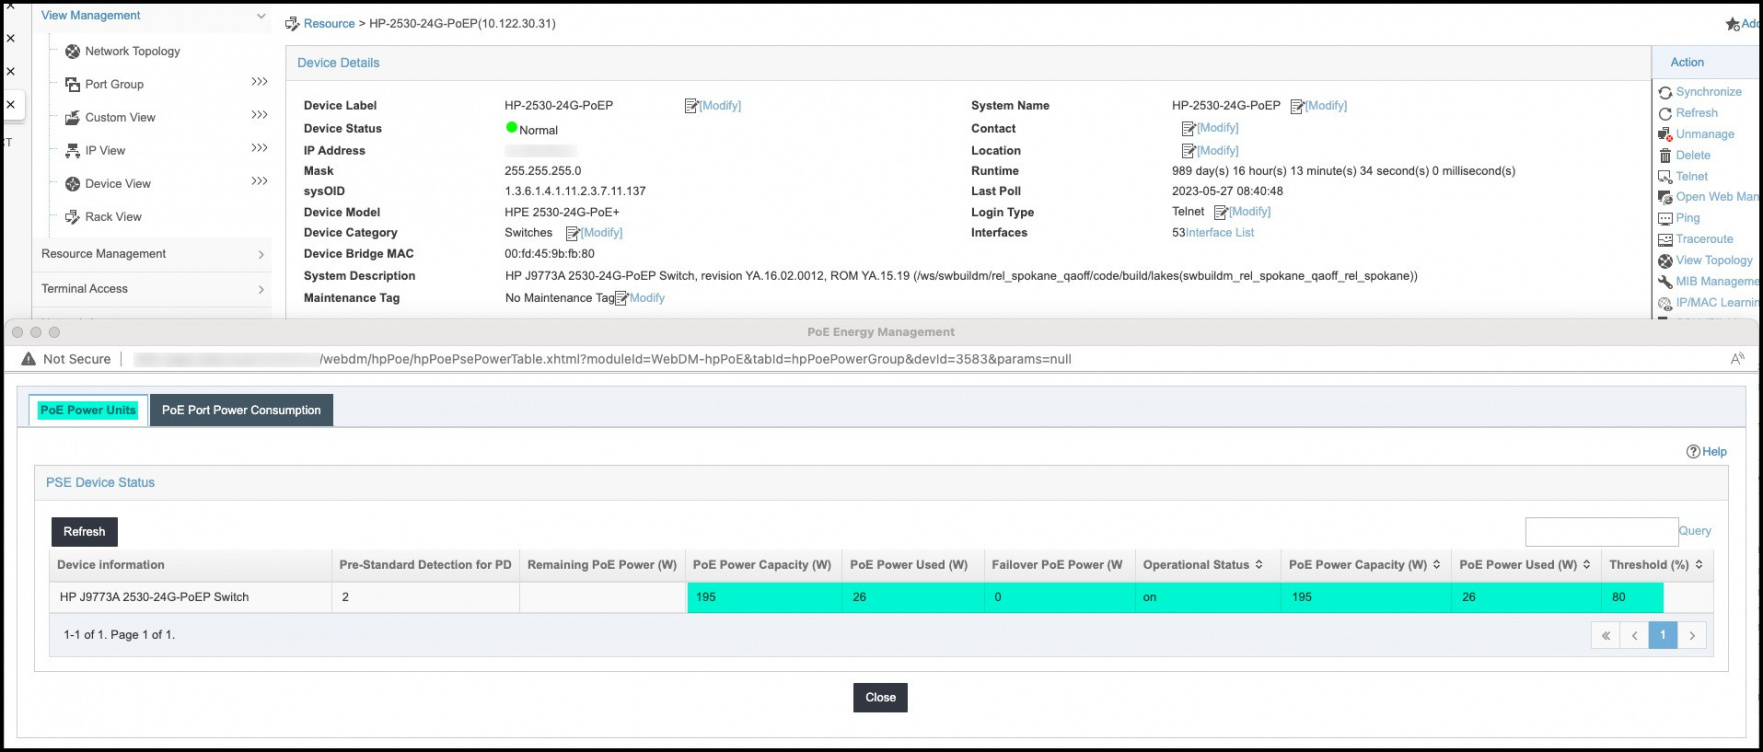Open Device View from the sidebar

[x=117, y=183]
